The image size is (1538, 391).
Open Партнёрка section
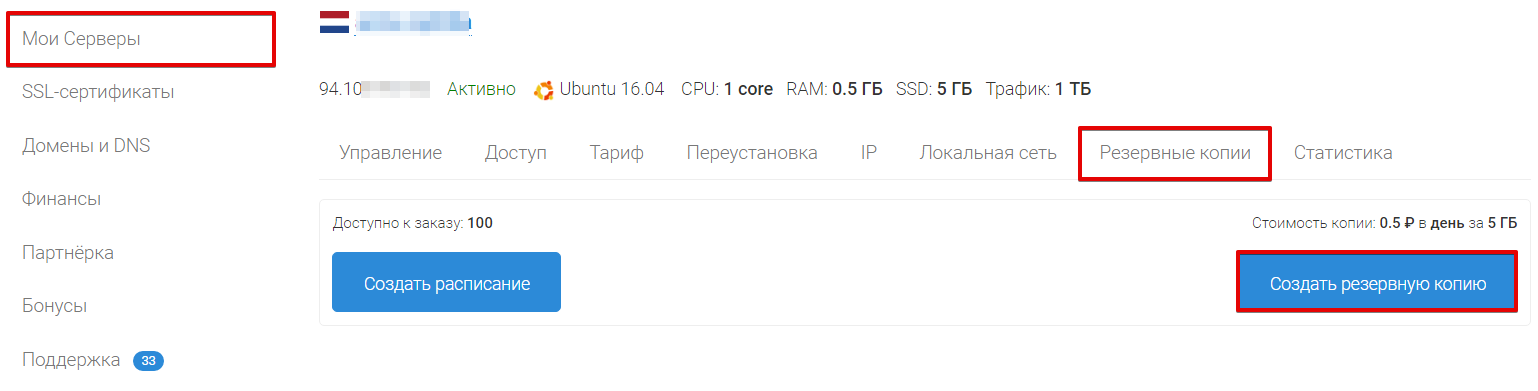click(x=68, y=253)
